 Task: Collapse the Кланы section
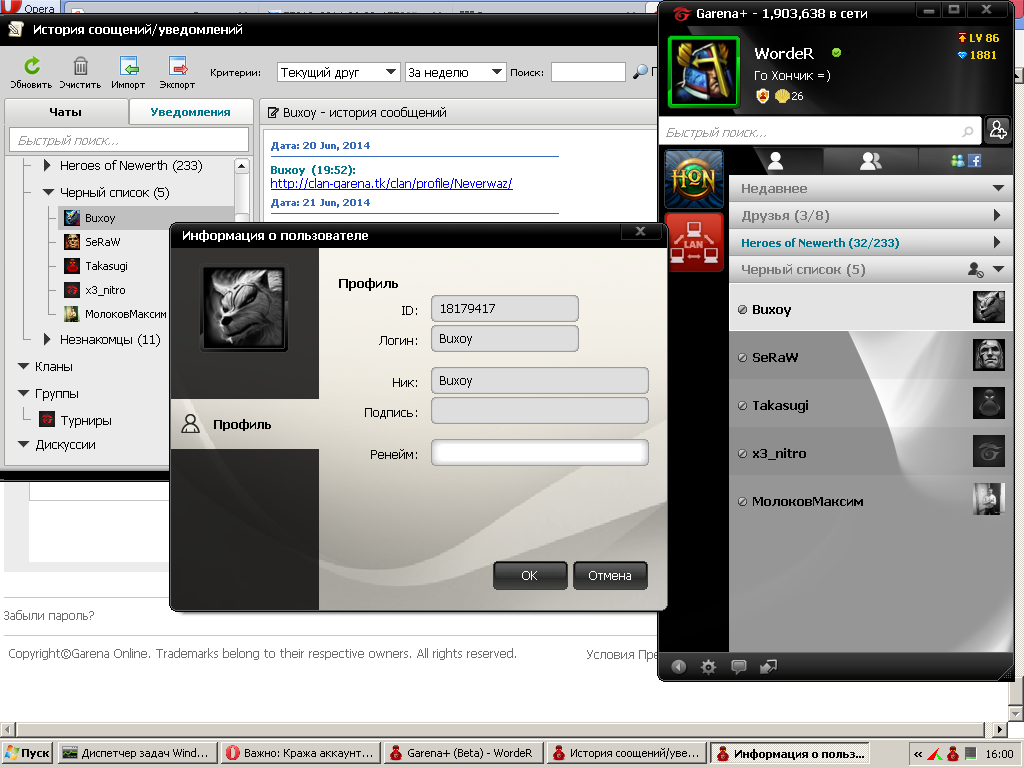pos(24,366)
